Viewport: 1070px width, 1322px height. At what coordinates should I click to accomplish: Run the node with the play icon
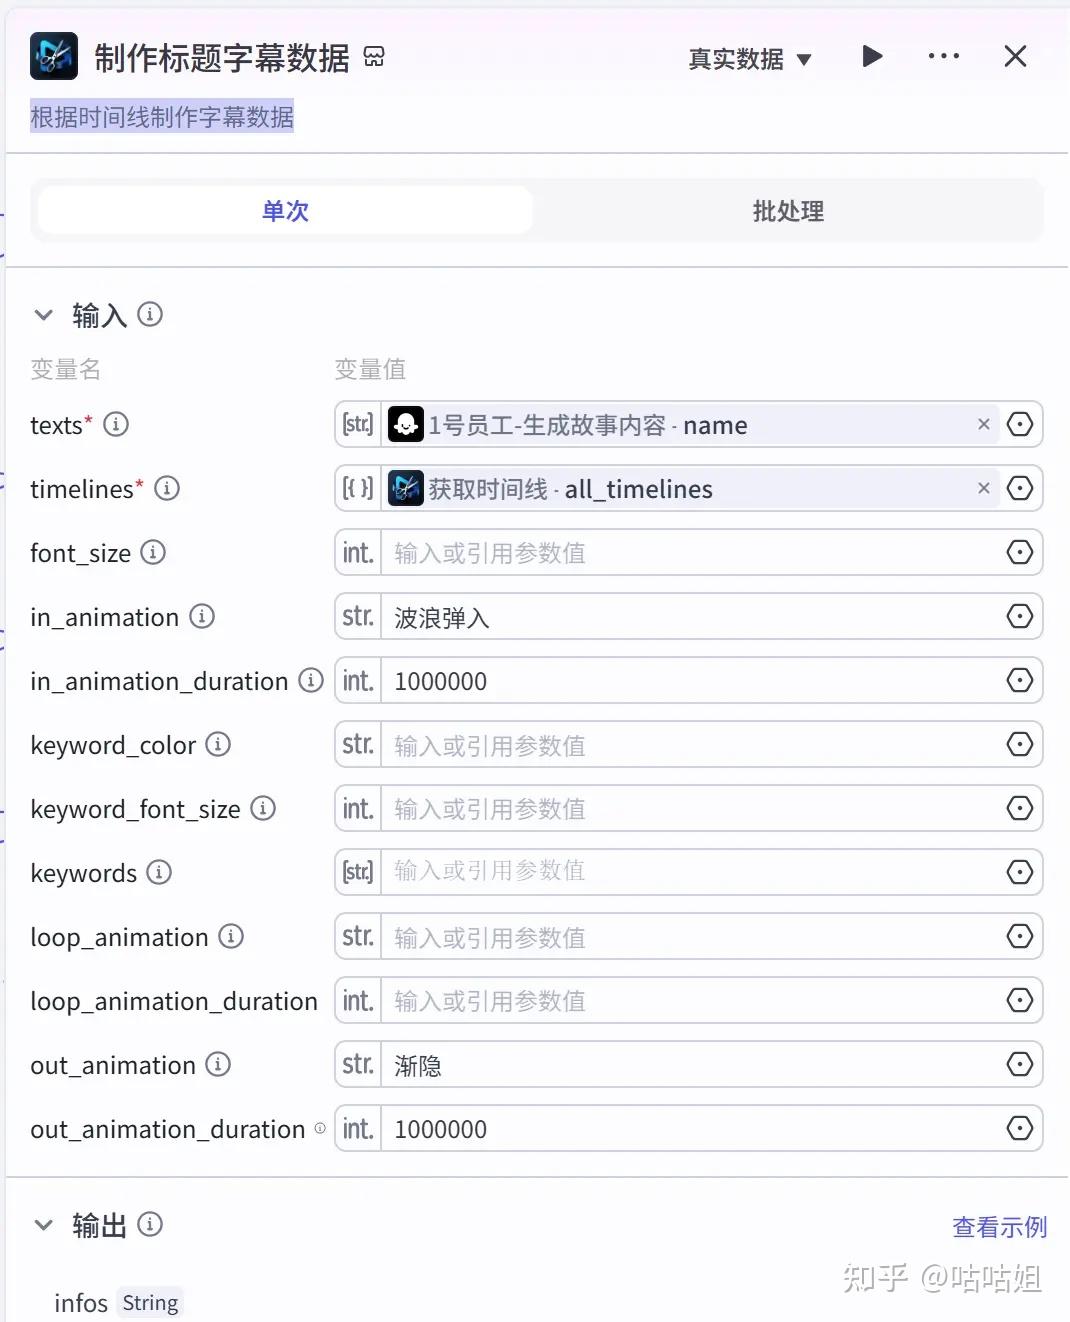(872, 56)
